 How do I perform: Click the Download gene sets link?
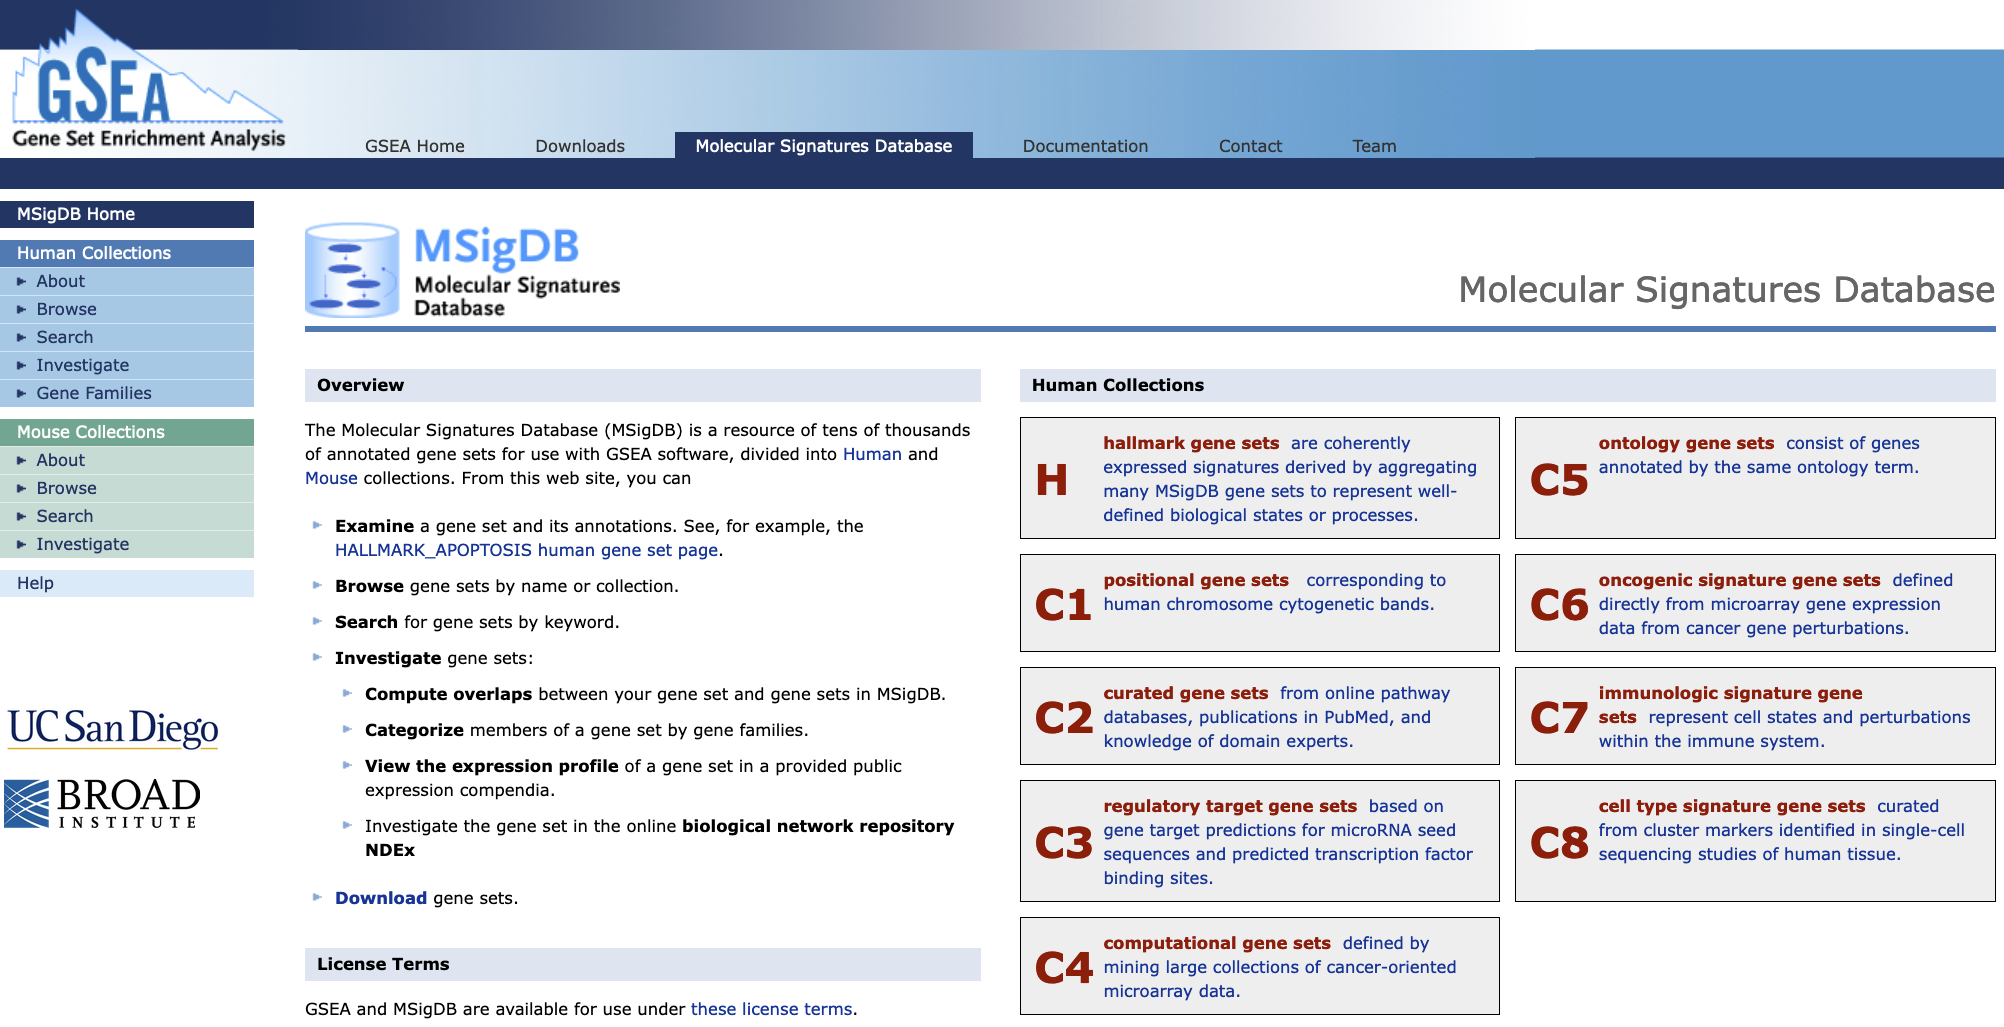tap(381, 898)
